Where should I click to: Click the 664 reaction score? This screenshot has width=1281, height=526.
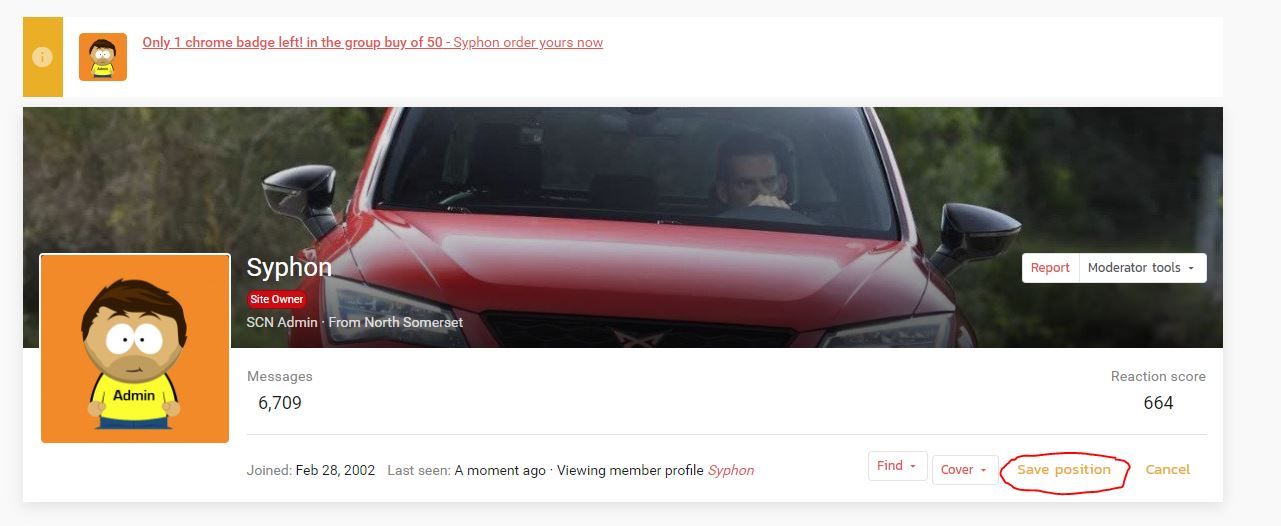pos(1158,403)
